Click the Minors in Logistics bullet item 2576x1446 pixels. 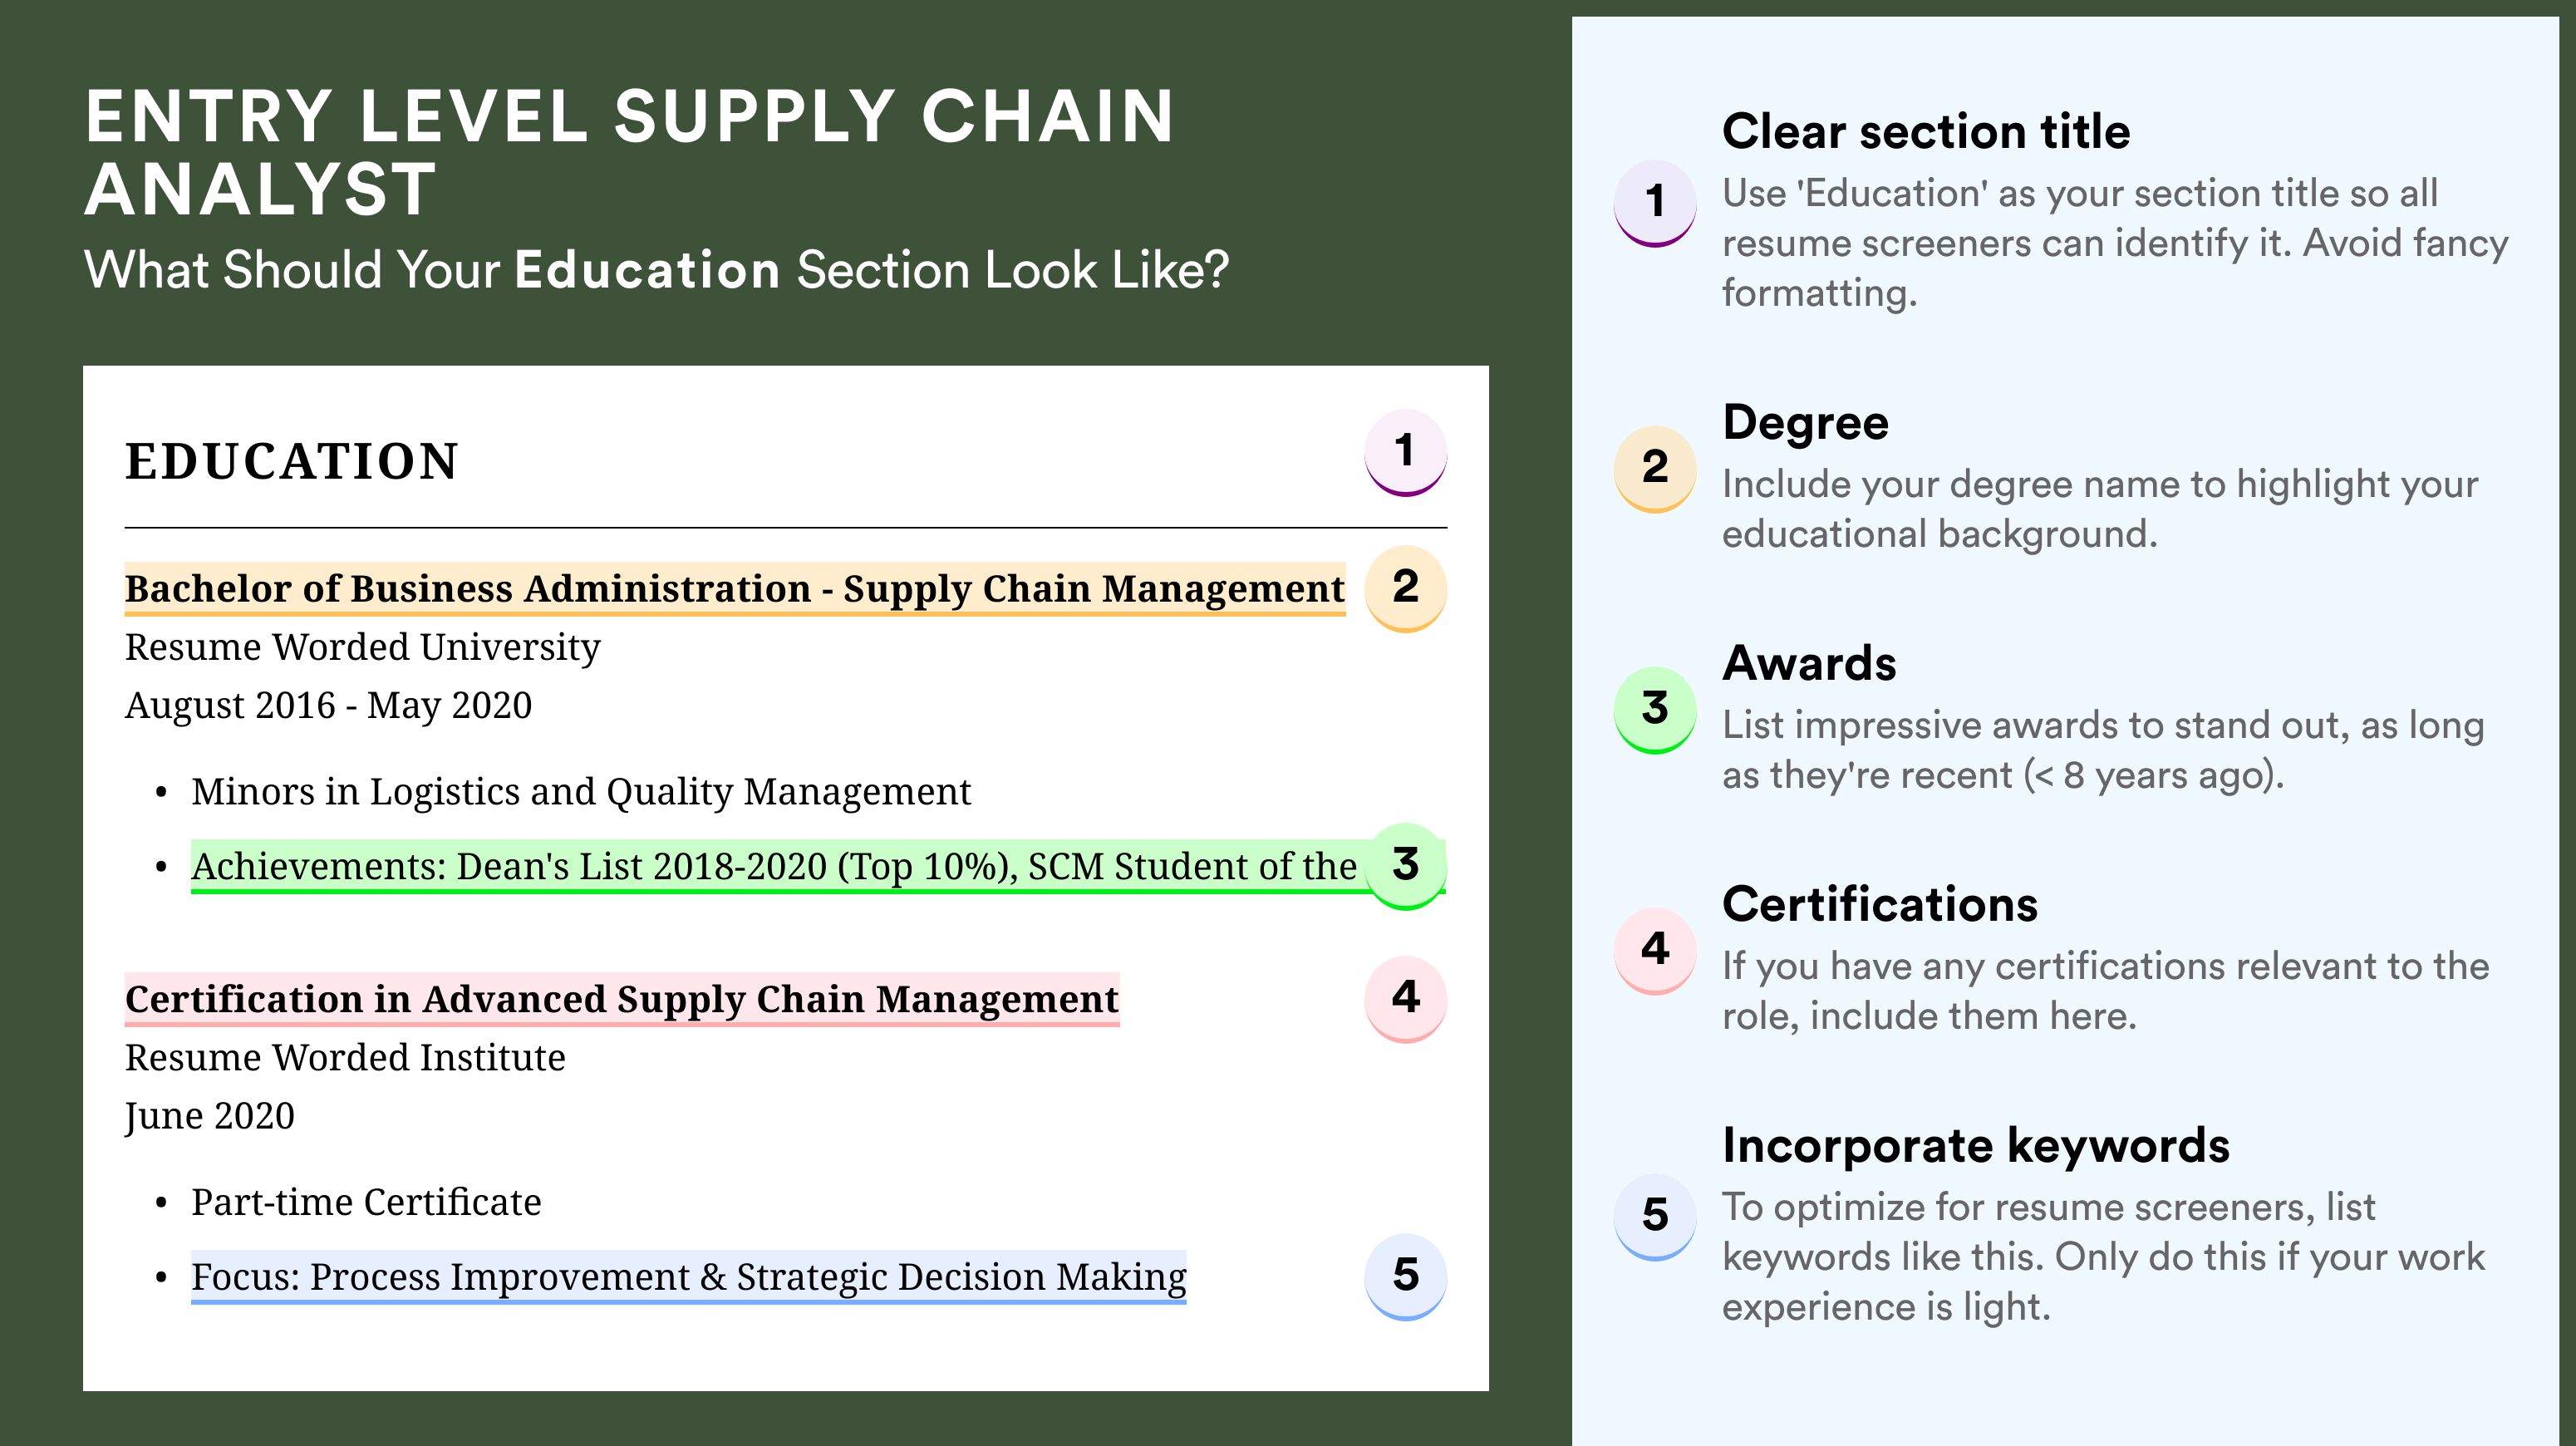[x=581, y=792]
